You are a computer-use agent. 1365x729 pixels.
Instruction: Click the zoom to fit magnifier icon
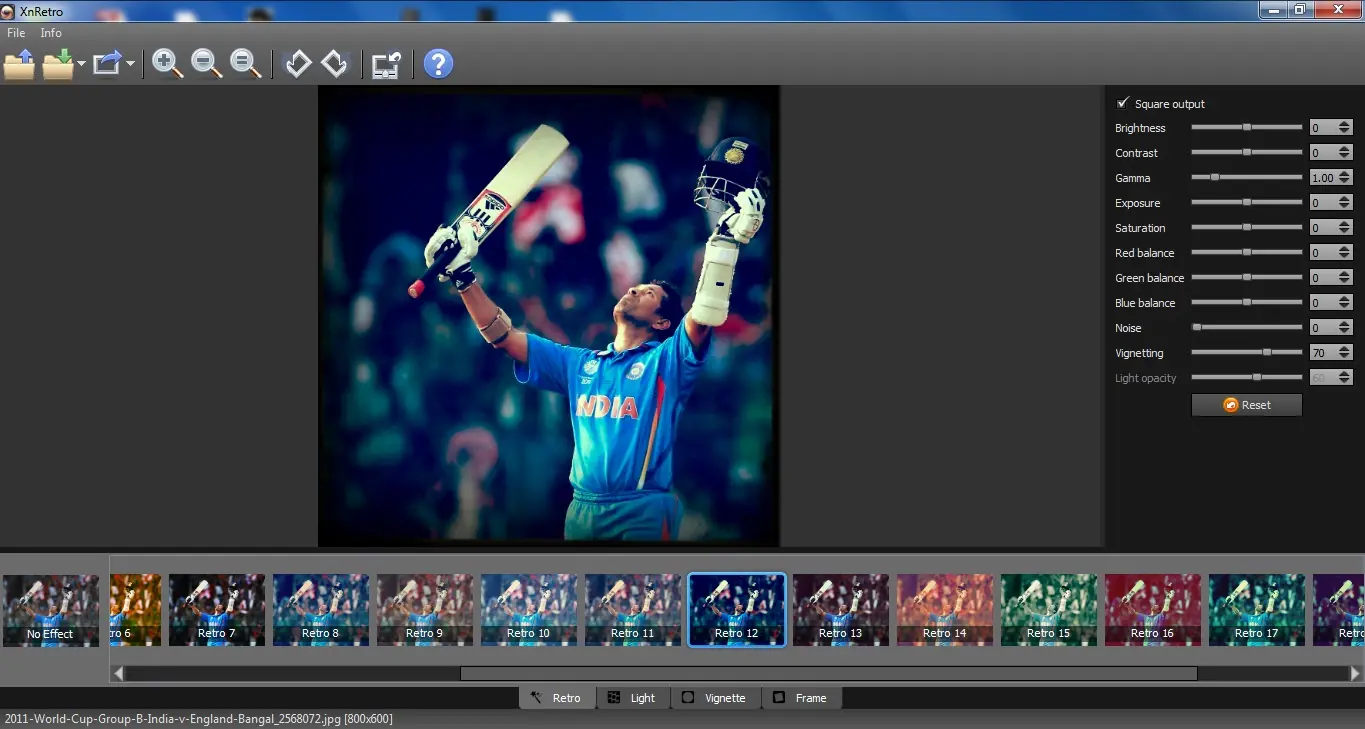[246, 64]
